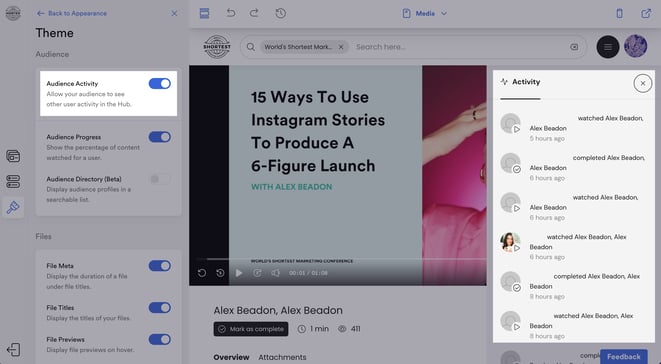Switch to mobile preview icon
The width and height of the screenshot is (661, 364).
coord(619,13)
